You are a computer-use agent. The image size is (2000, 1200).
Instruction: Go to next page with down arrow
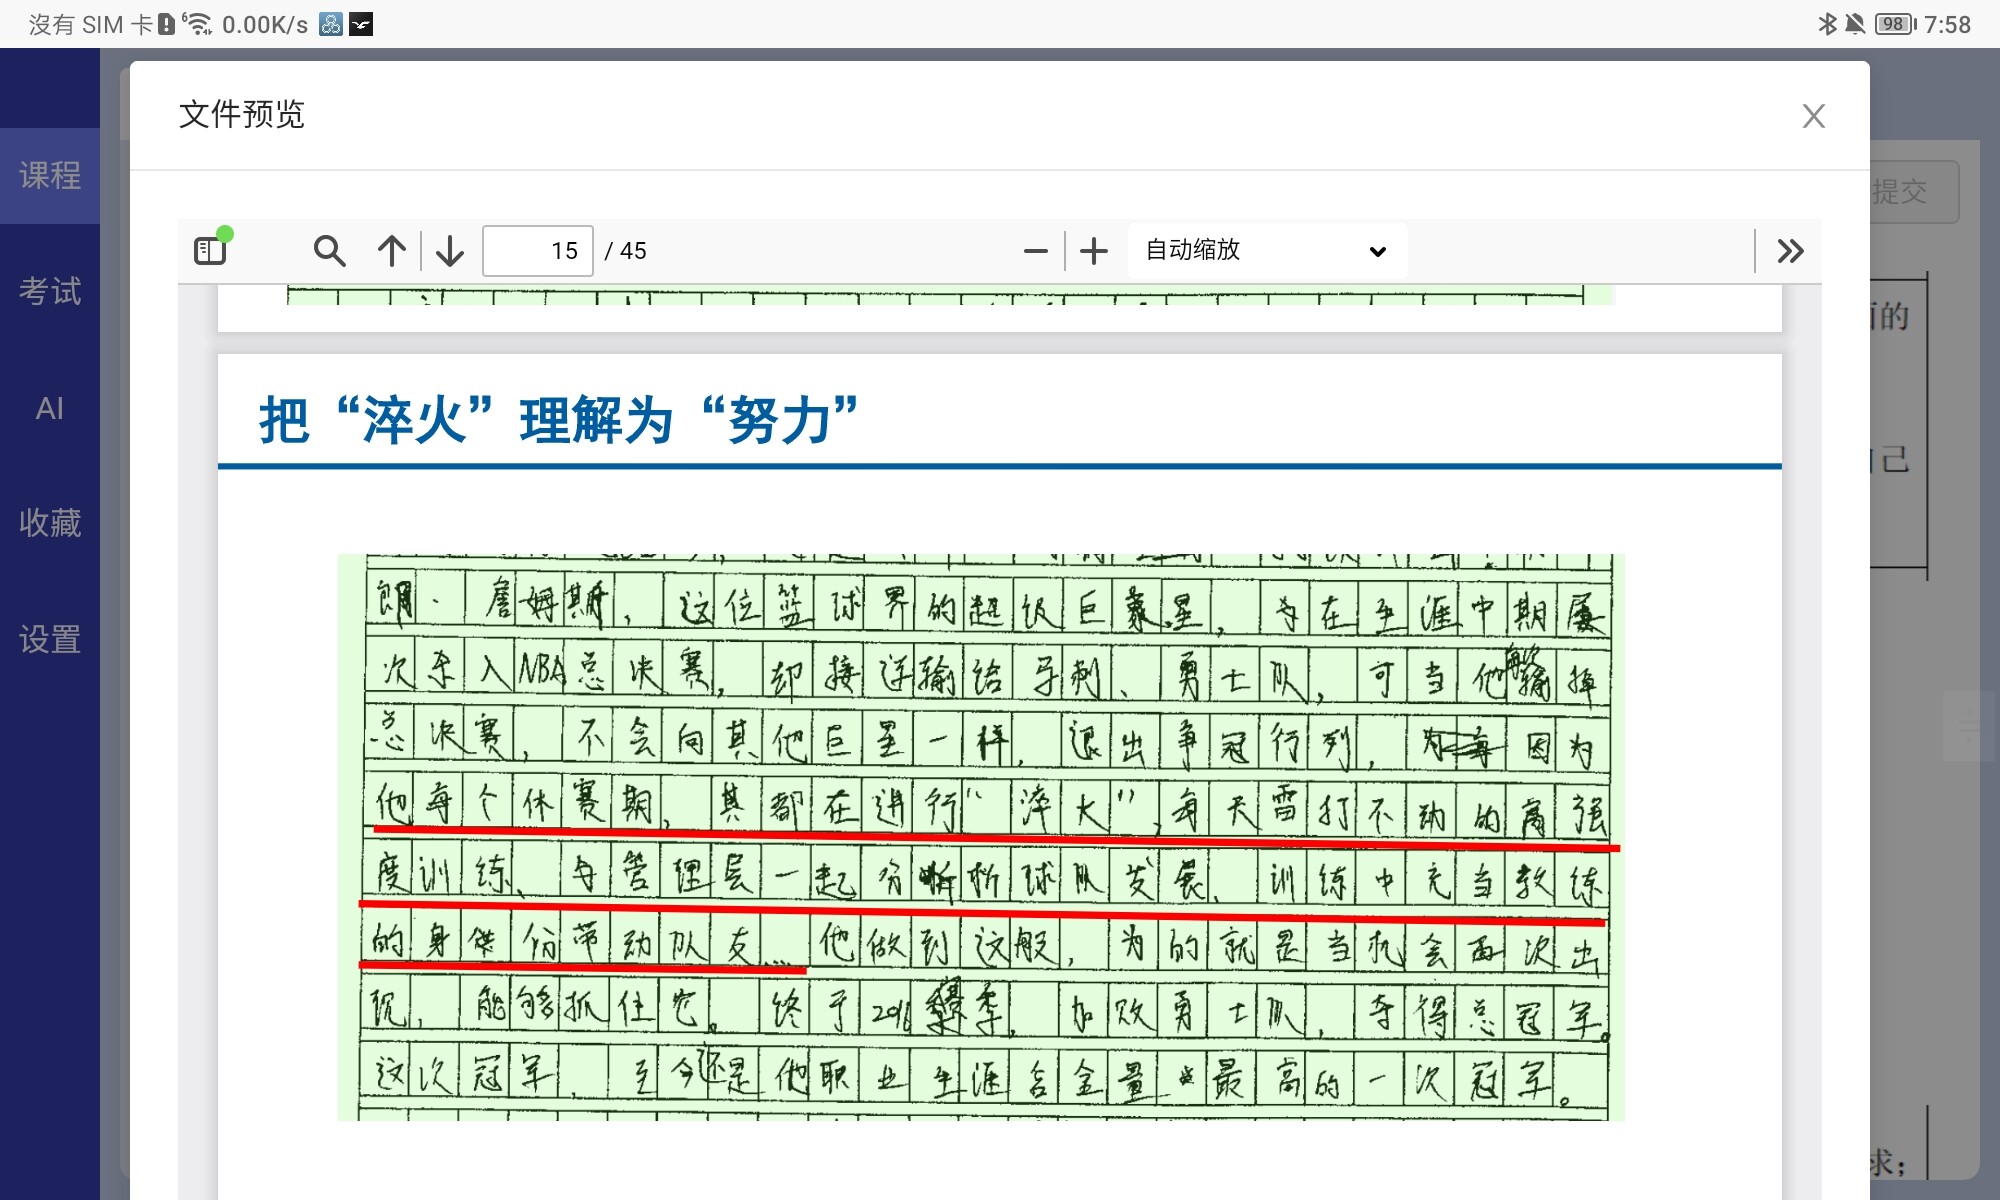450,250
